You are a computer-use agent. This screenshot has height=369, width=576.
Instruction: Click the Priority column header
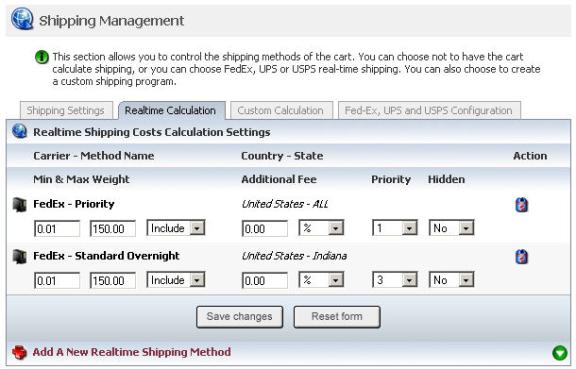[391, 180]
